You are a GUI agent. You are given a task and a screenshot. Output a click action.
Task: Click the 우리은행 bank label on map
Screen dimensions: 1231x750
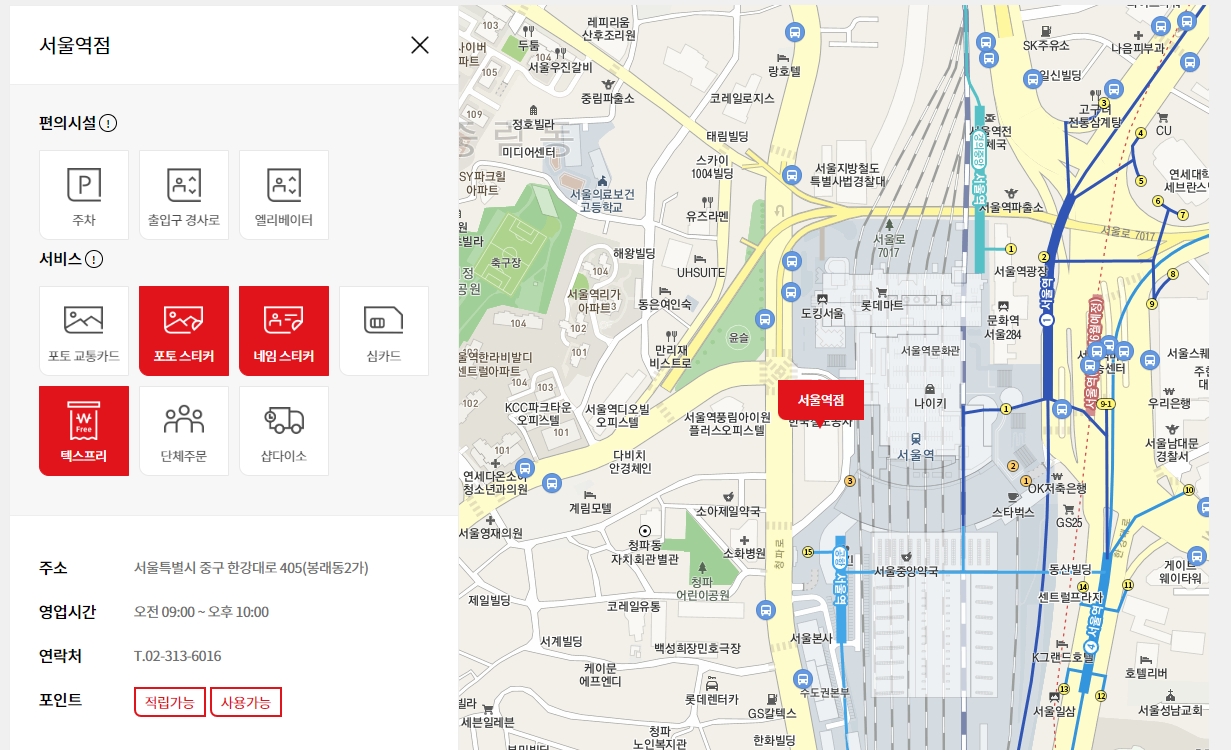(1169, 403)
